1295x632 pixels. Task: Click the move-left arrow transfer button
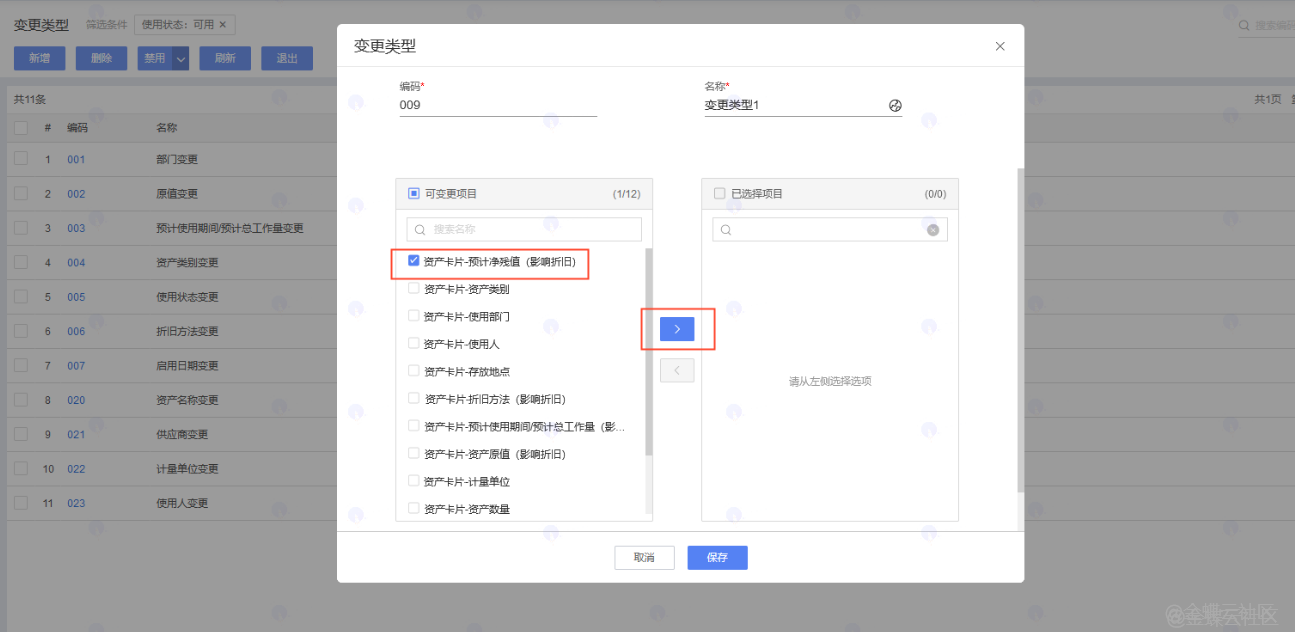tap(677, 370)
